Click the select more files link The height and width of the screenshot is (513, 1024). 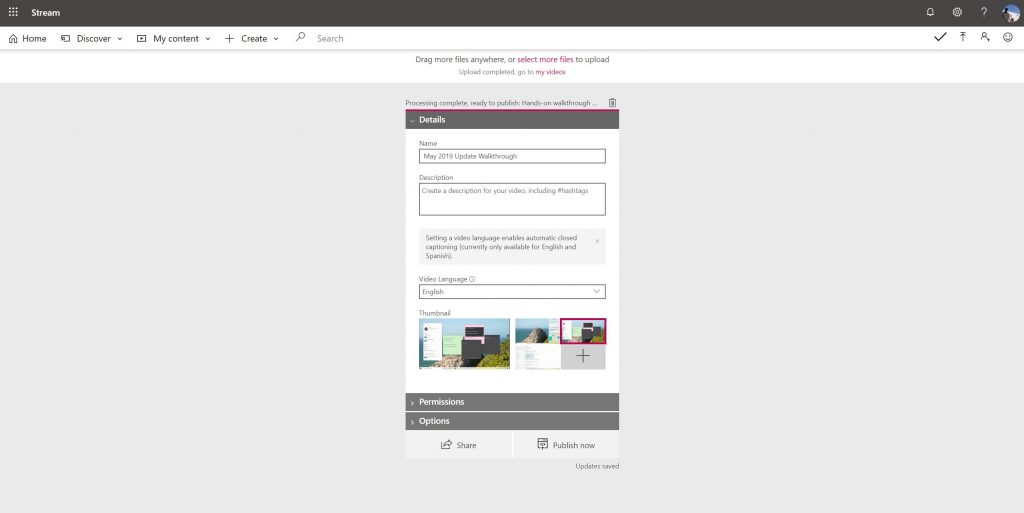click(545, 59)
